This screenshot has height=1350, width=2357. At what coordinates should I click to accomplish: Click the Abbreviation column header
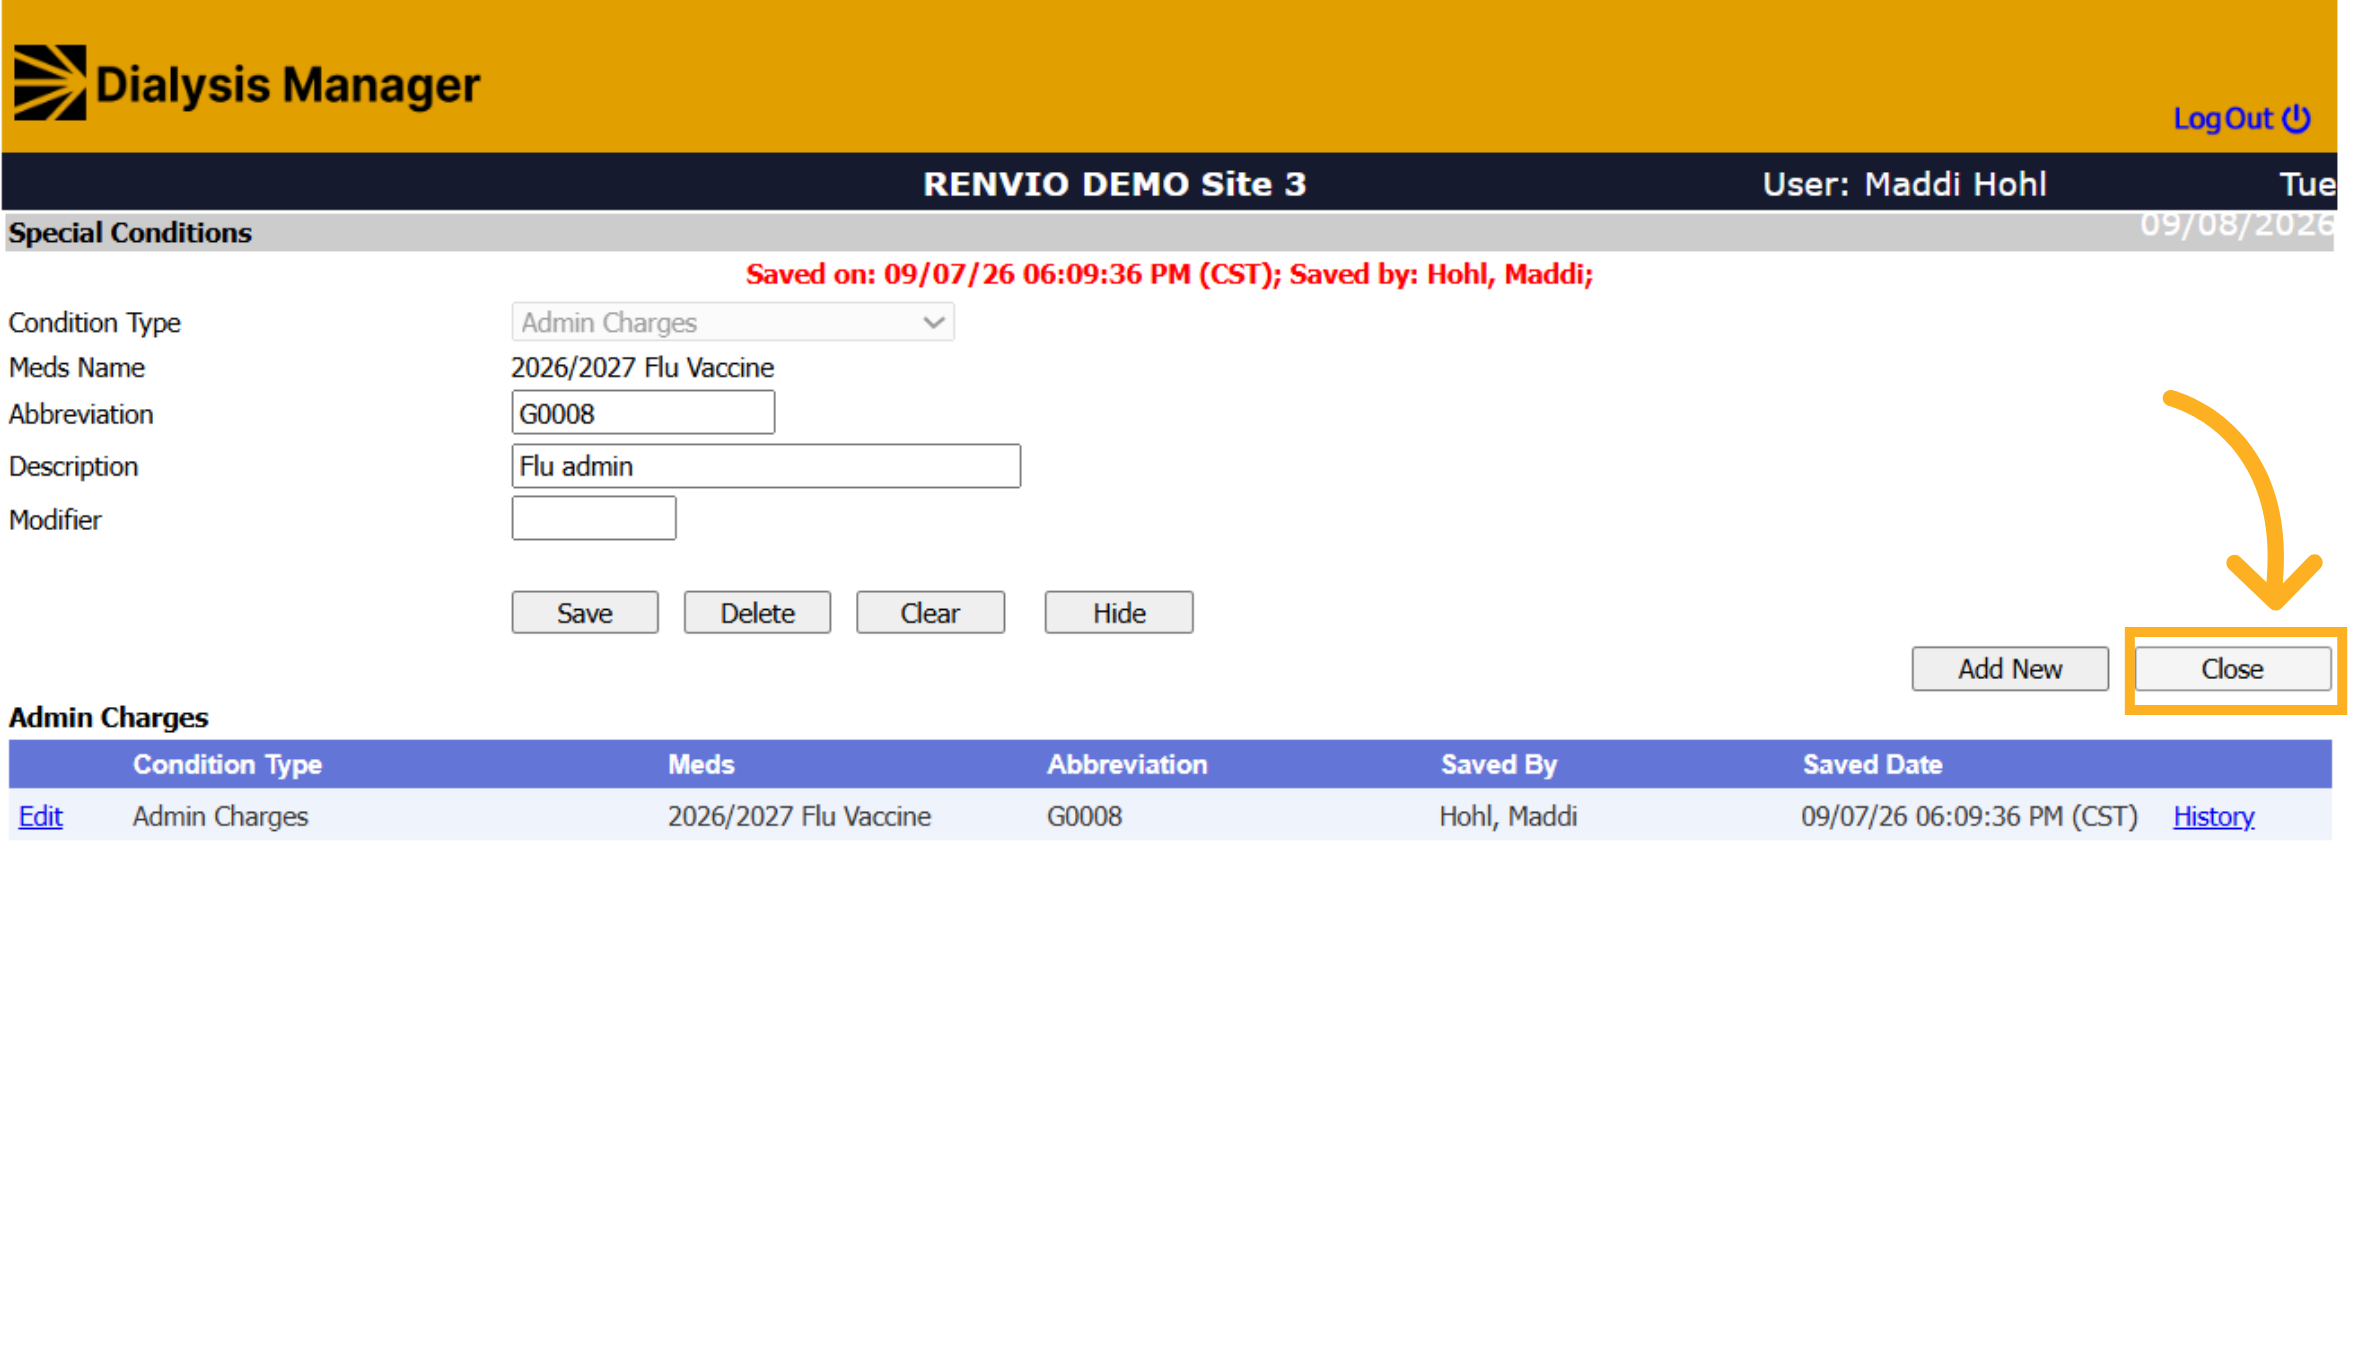click(x=1127, y=764)
